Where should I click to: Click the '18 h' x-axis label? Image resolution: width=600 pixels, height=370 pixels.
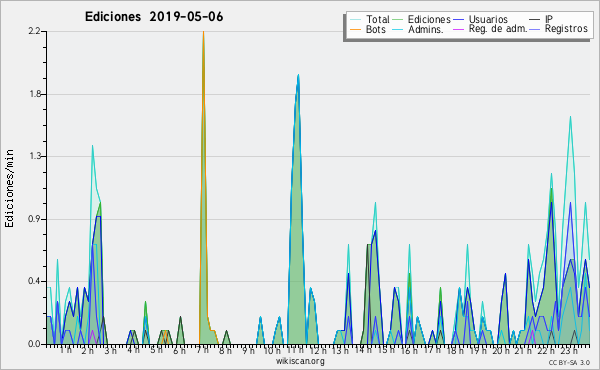[455, 350]
